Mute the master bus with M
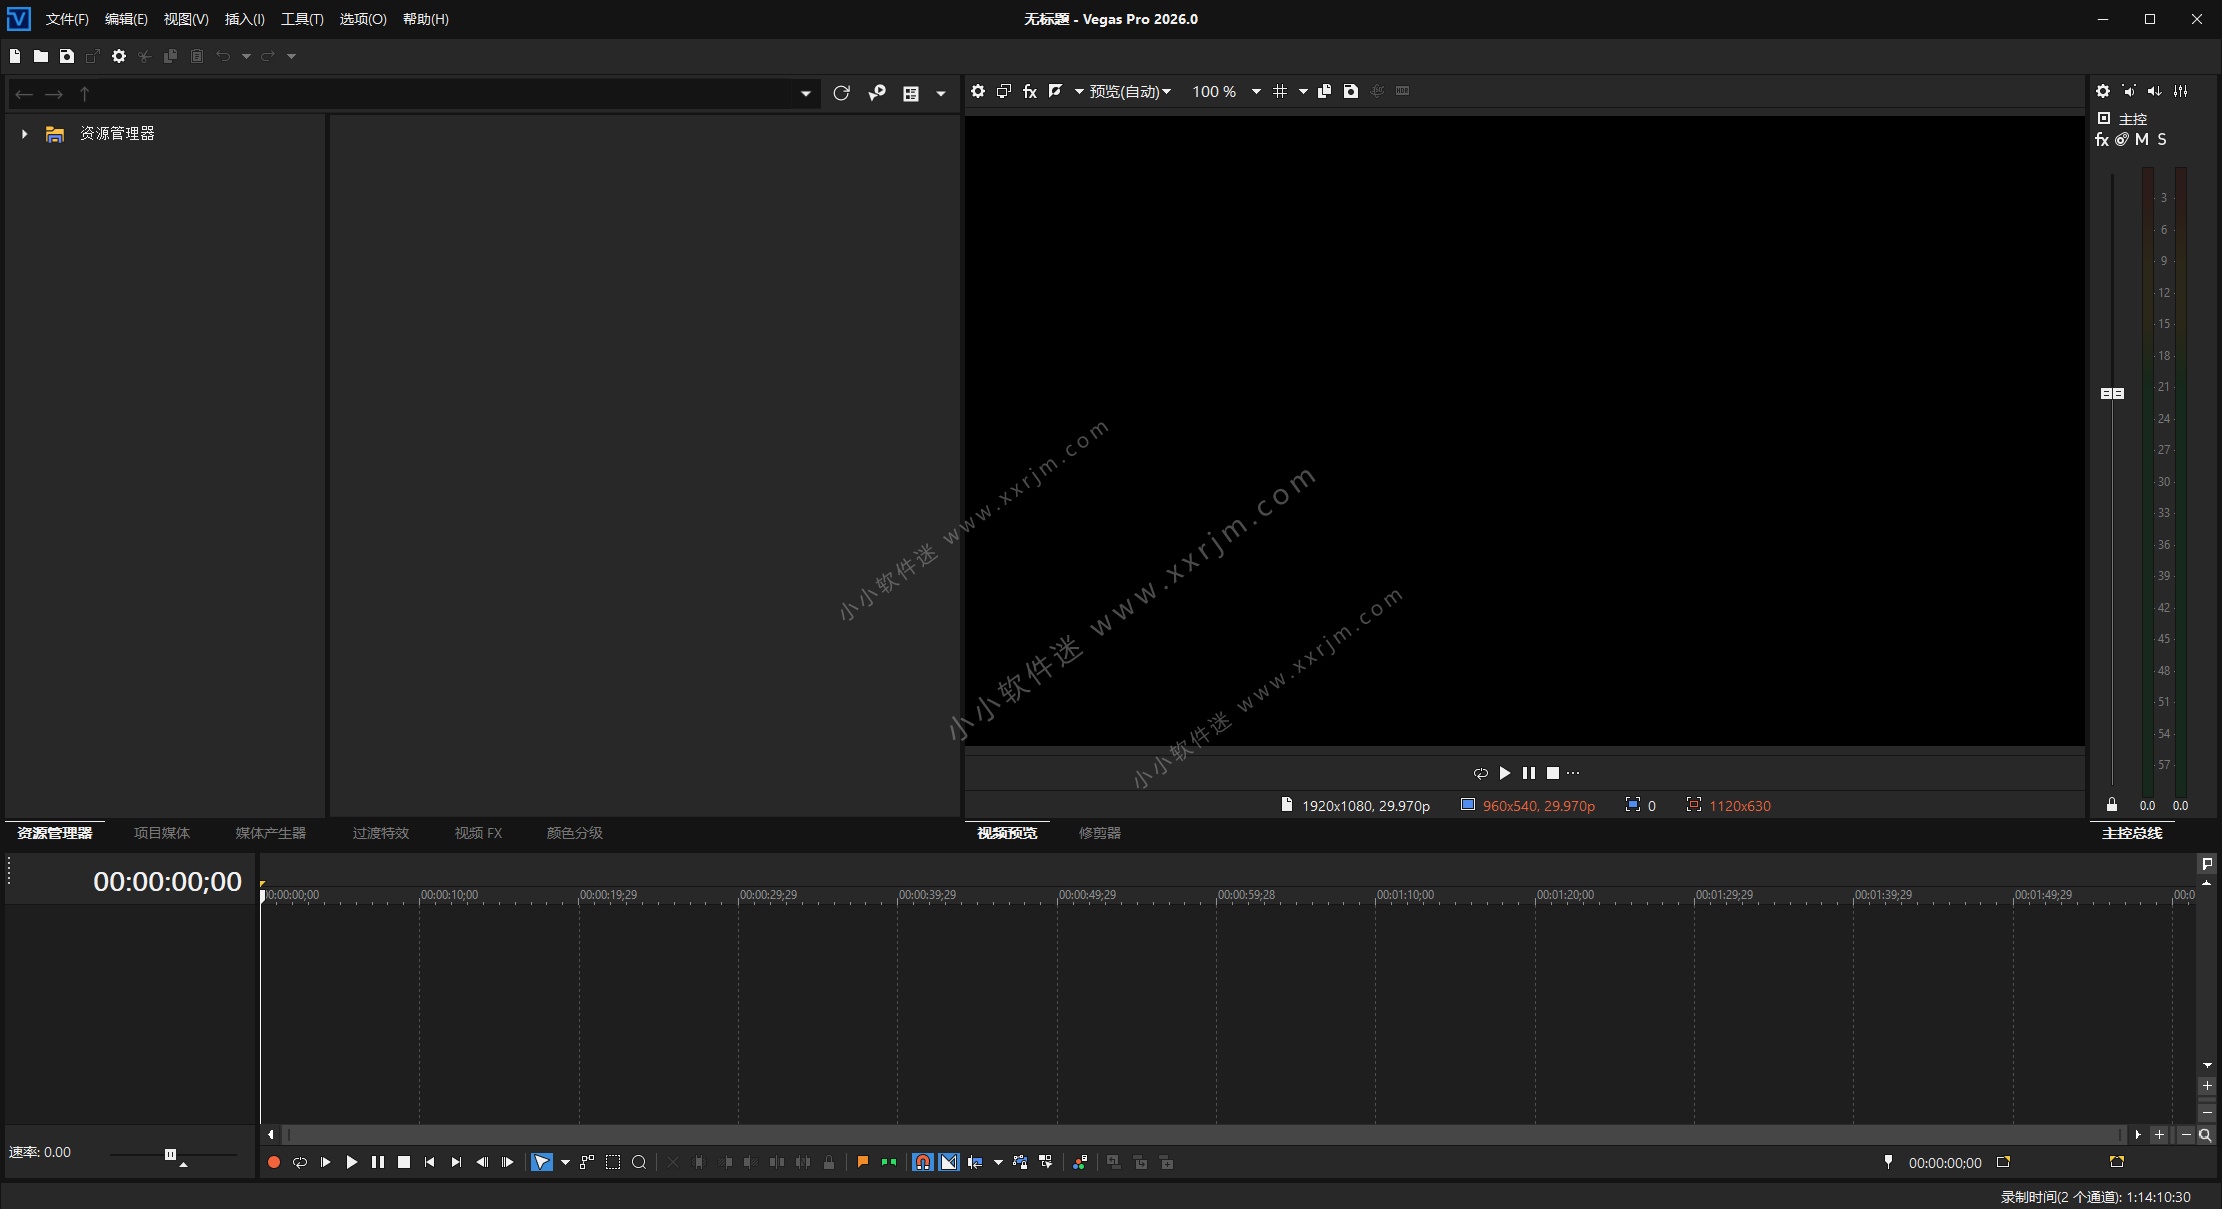Viewport: 2222px width, 1209px height. 2142,140
